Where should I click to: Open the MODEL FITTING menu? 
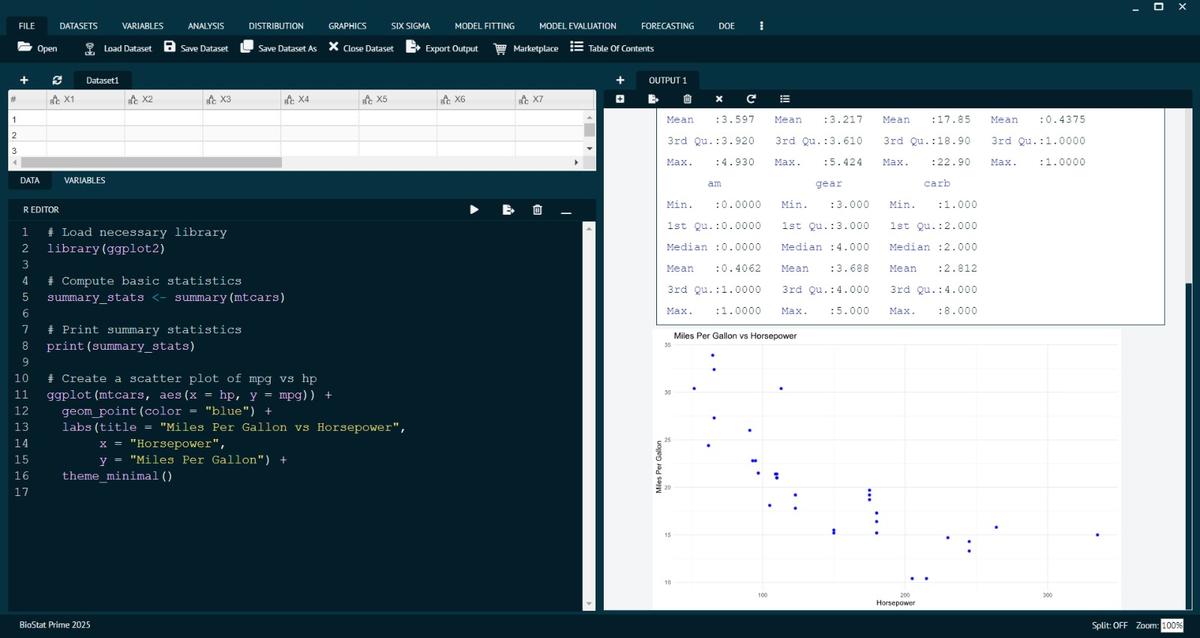[x=484, y=26]
